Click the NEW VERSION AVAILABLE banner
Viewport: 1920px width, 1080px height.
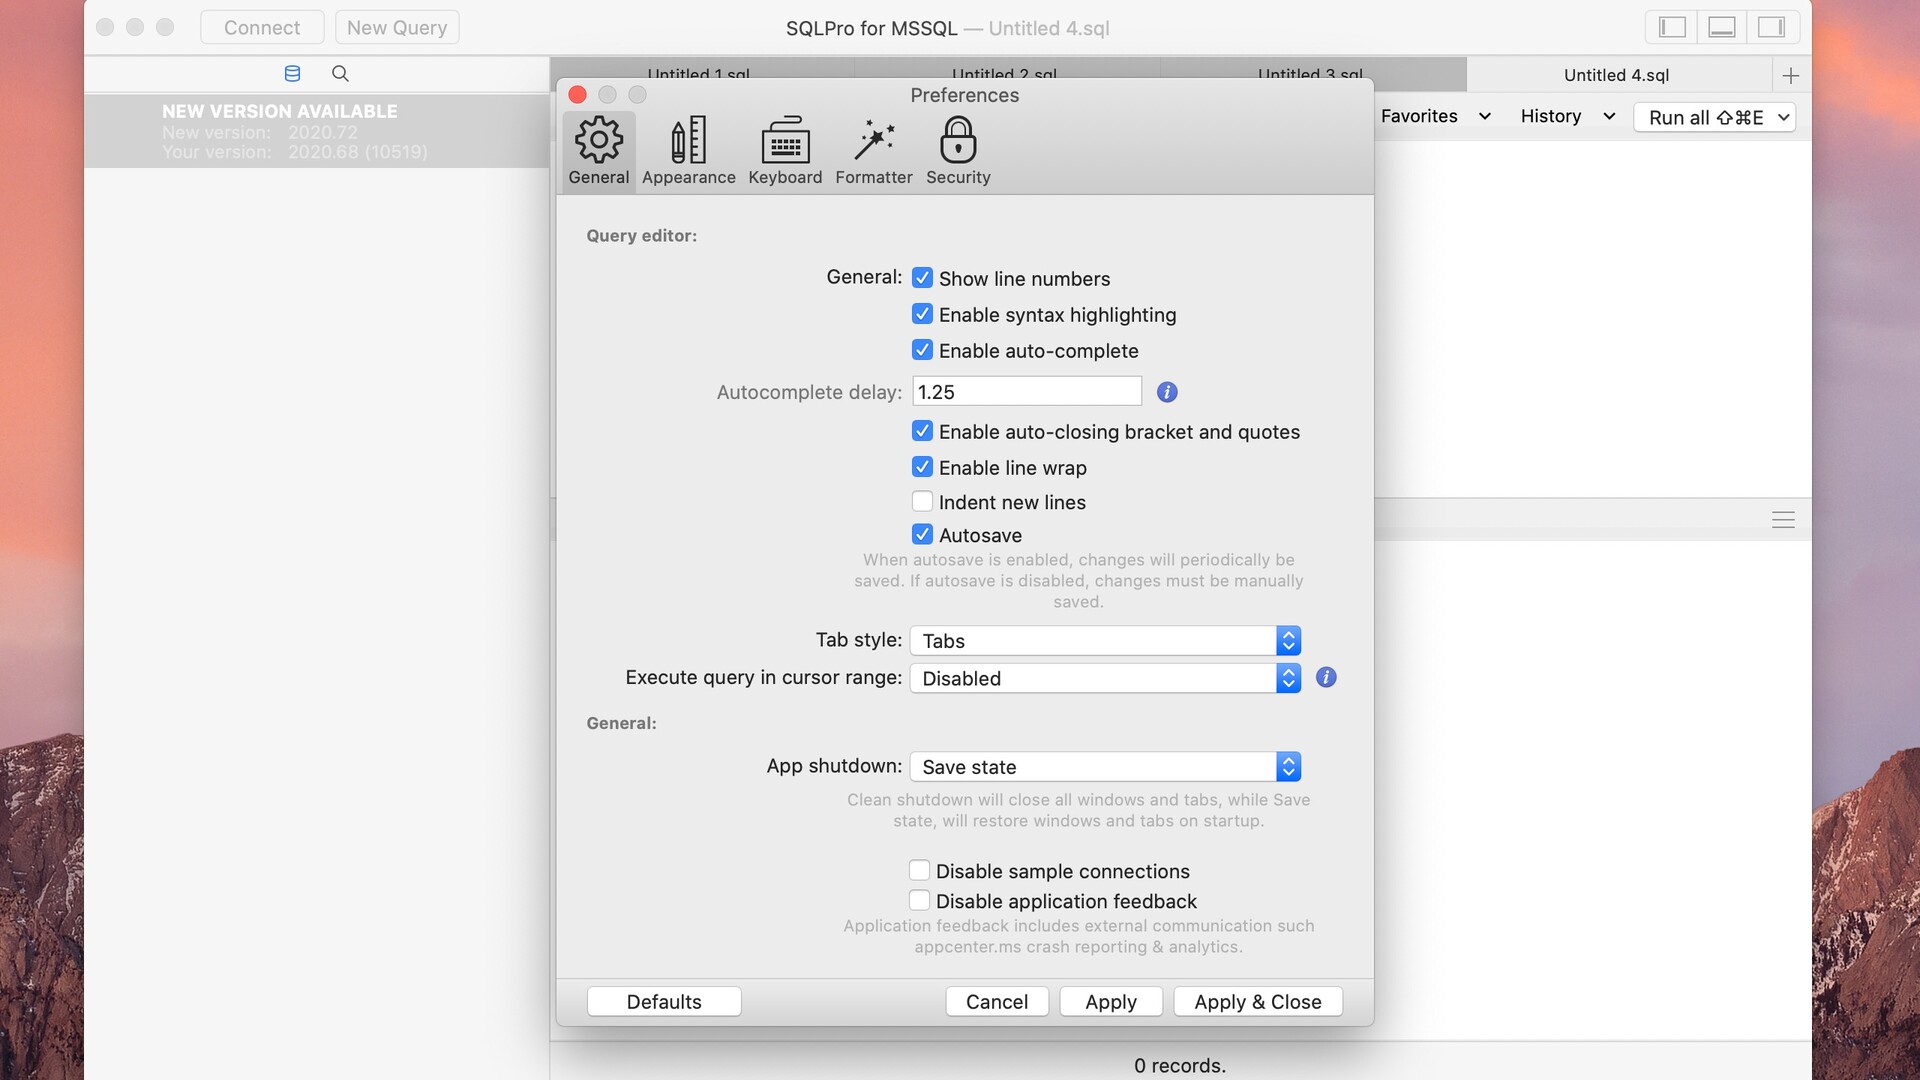pos(316,130)
